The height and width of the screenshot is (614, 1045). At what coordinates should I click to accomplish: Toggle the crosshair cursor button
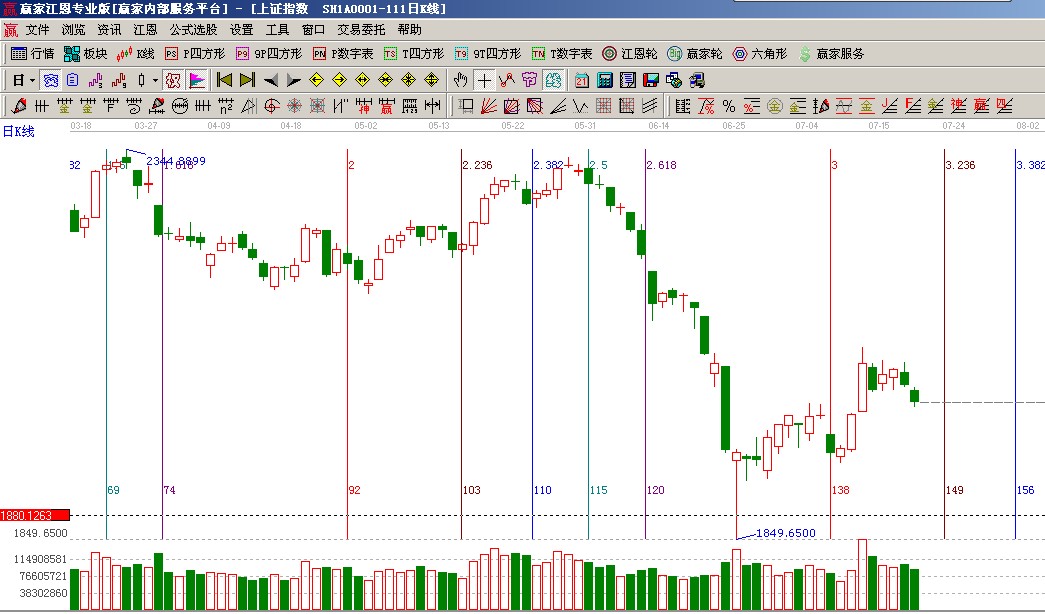coord(484,80)
